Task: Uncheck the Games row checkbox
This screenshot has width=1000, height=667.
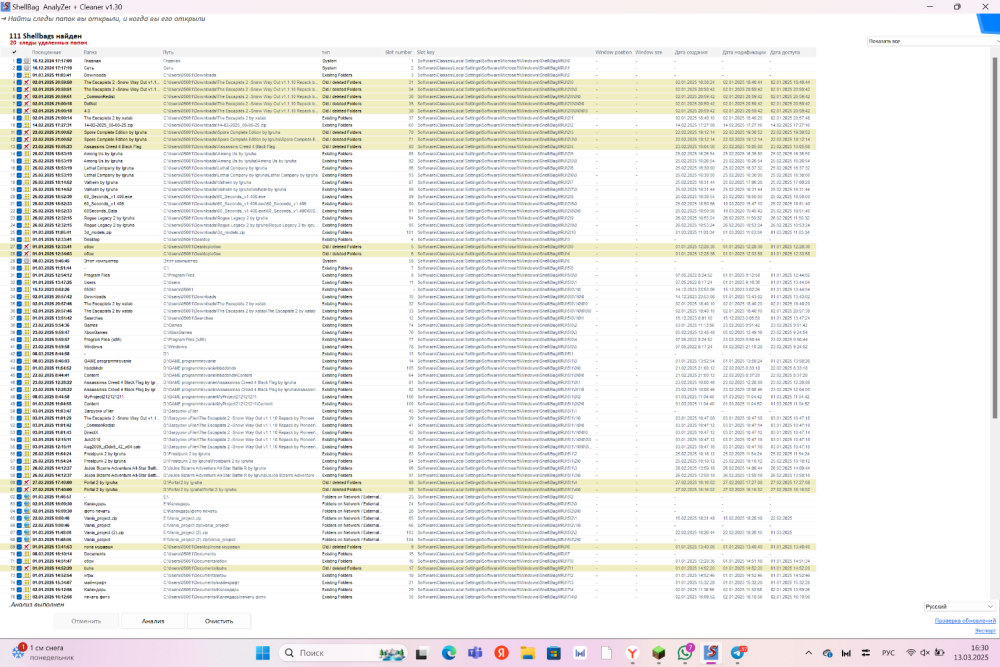Action: [x=19, y=325]
